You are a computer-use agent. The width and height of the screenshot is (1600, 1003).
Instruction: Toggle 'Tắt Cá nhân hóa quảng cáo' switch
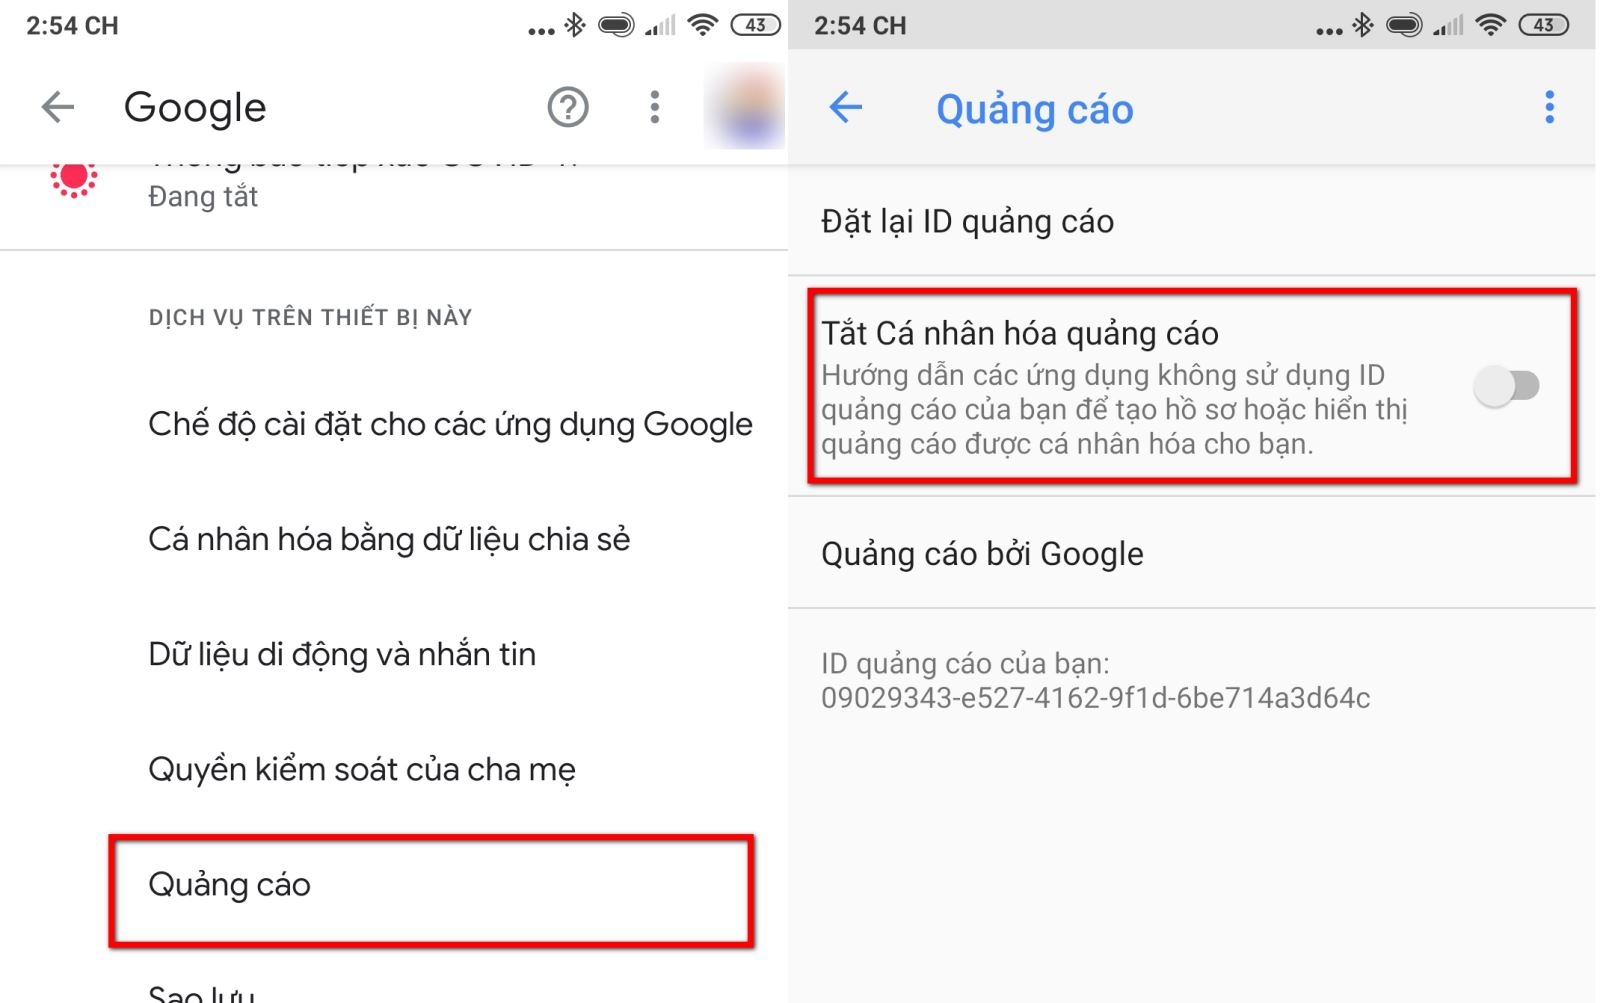tap(1506, 386)
